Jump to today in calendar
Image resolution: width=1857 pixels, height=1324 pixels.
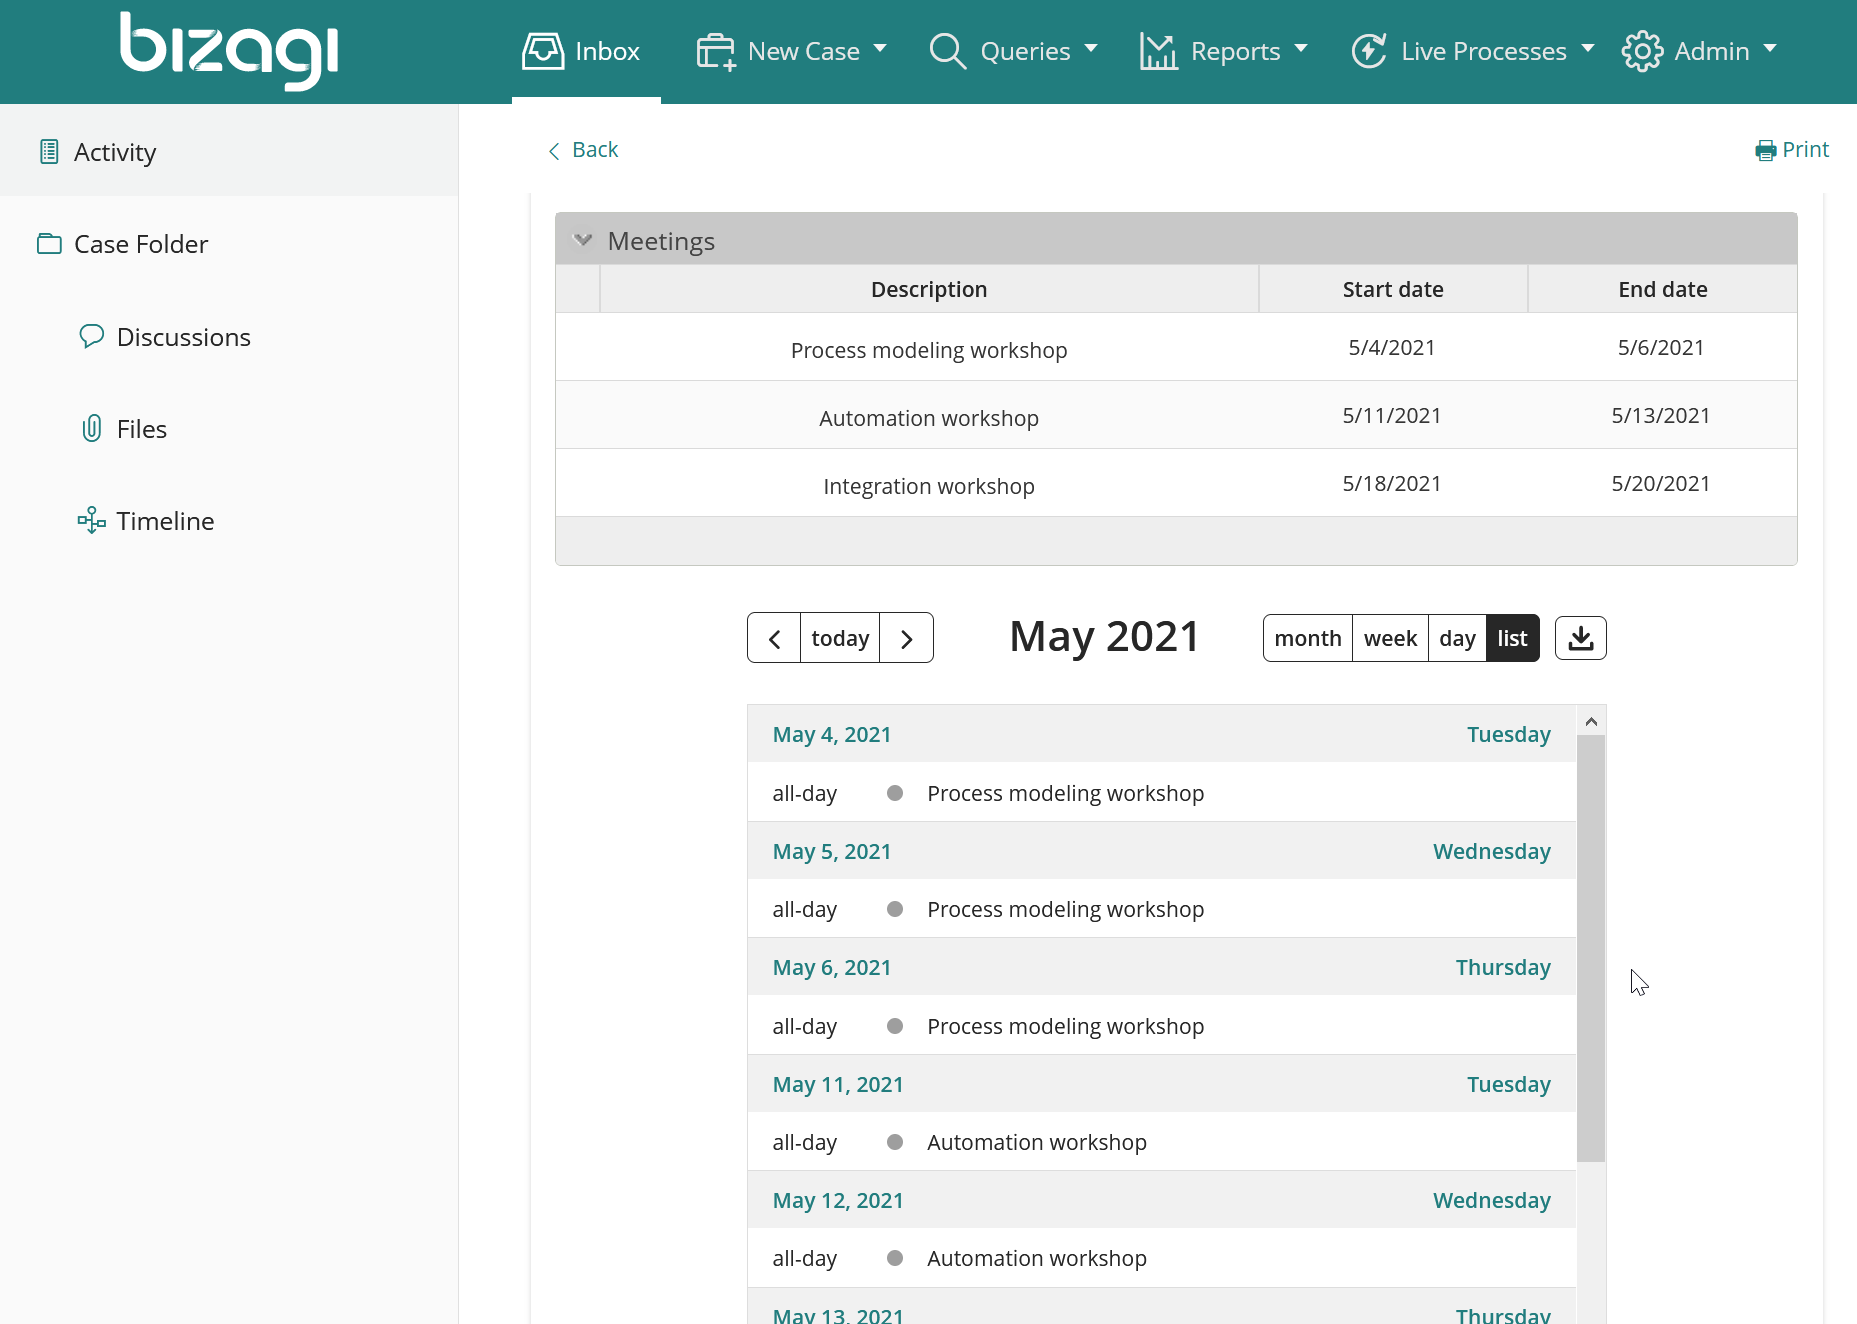click(x=840, y=638)
